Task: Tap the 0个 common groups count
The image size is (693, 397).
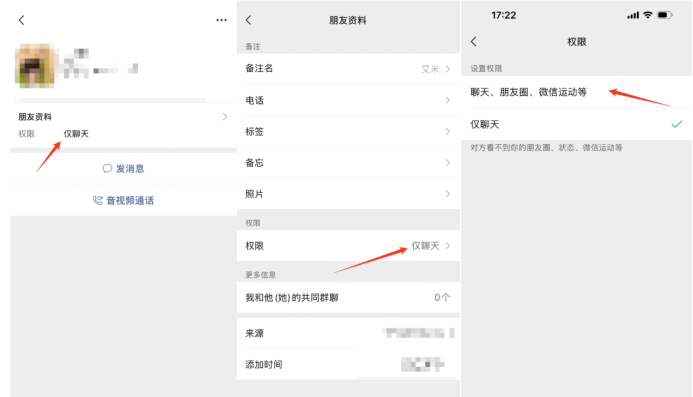Action: [442, 298]
